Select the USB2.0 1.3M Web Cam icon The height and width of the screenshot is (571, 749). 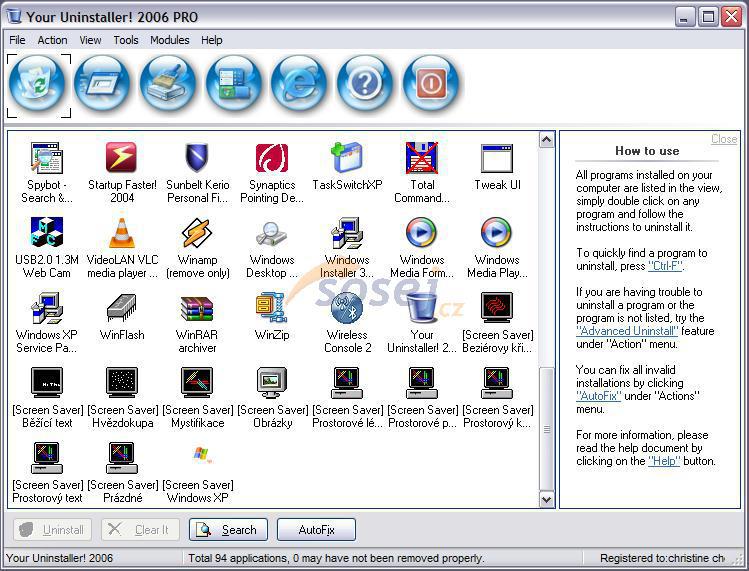[x=47, y=232]
